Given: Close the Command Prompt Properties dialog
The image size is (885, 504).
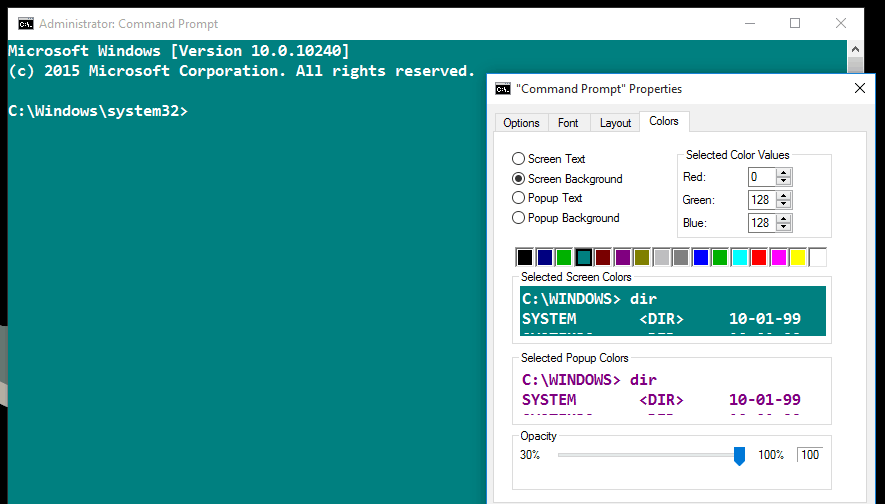Looking at the screenshot, I should point(860,88).
